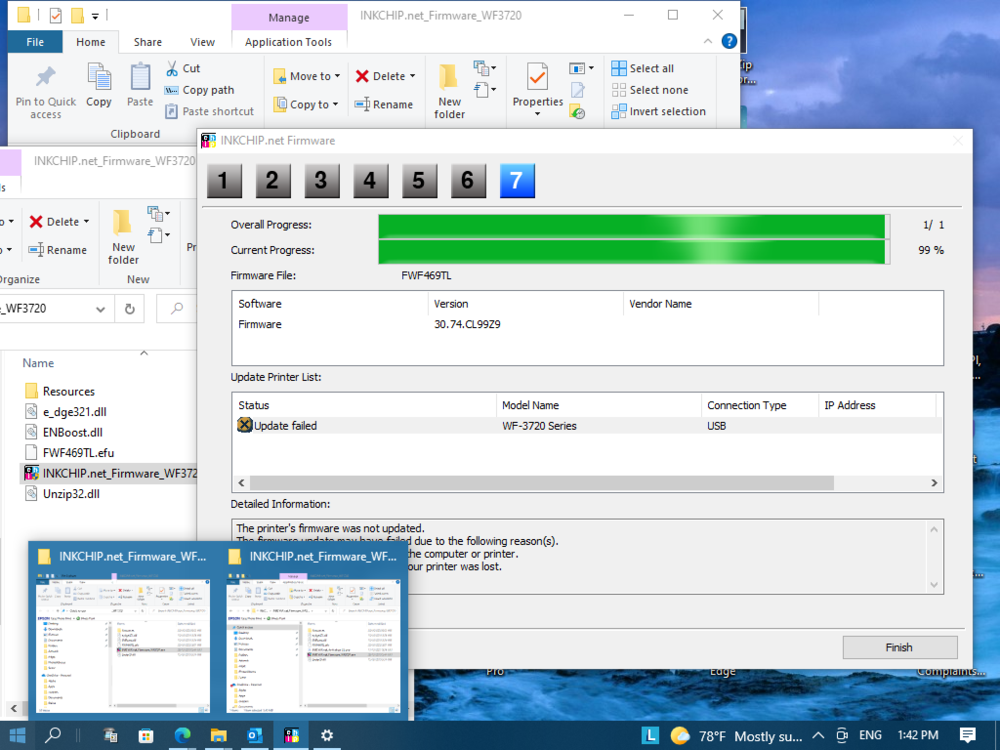Select step 7 in the firmware wizard

tap(515, 180)
